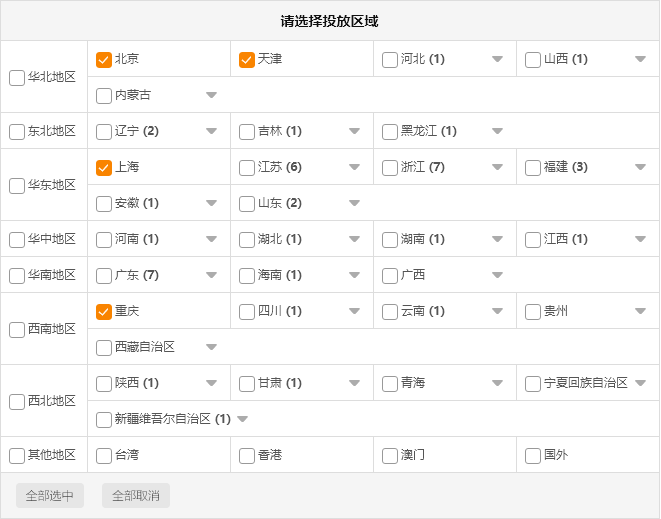Expand the 宁夏回族自治区 dropdown arrow

(640, 383)
